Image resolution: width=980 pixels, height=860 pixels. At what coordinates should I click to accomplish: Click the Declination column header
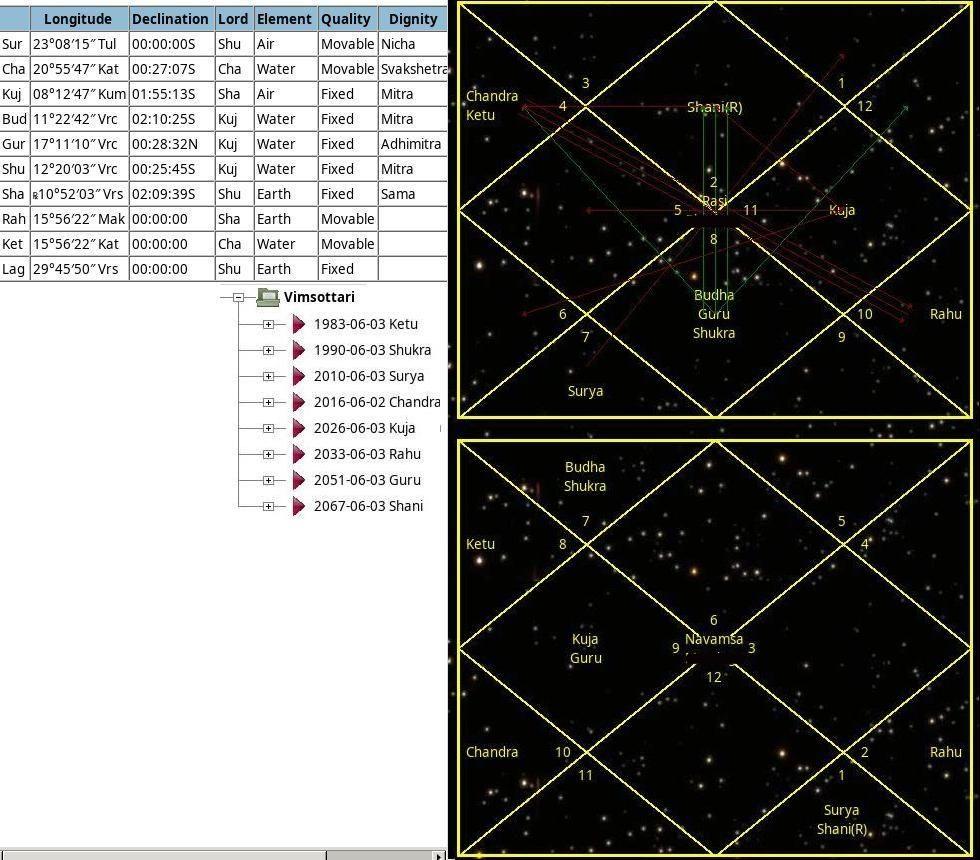(x=171, y=19)
